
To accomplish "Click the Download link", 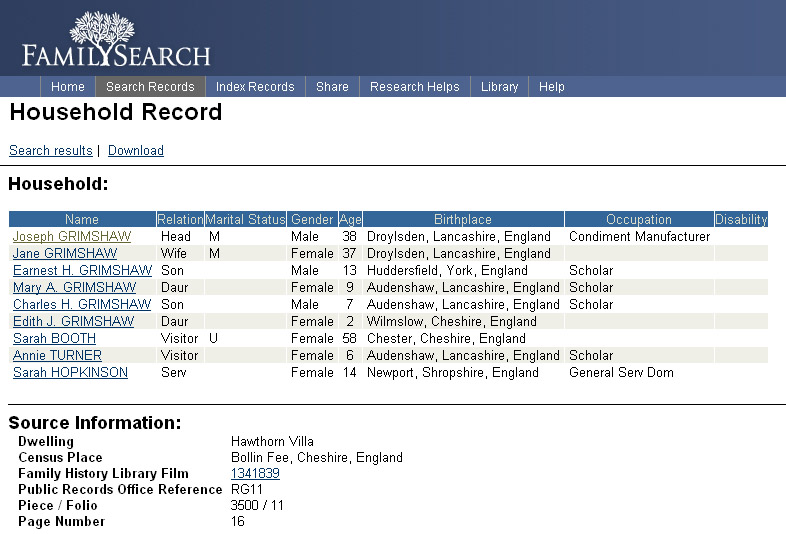I will (x=136, y=151).
